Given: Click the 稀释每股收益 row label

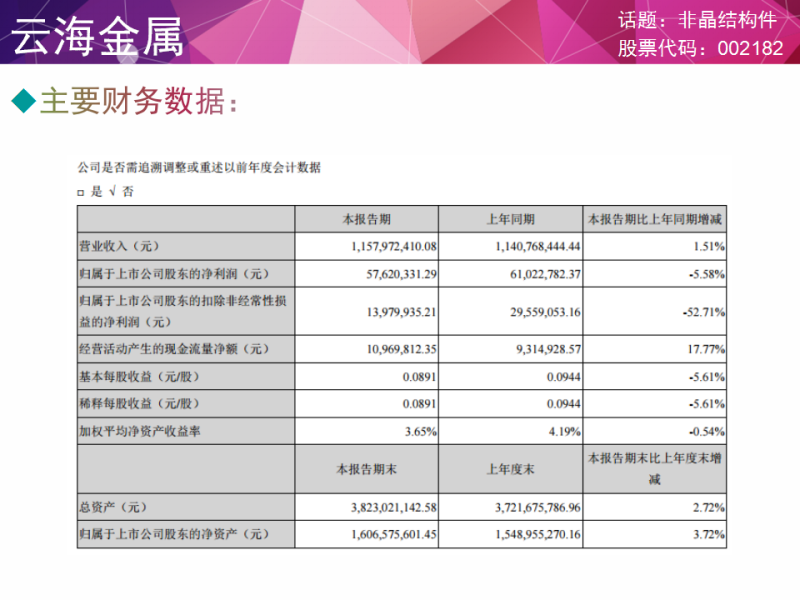Looking at the screenshot, I should coord(139,404).
